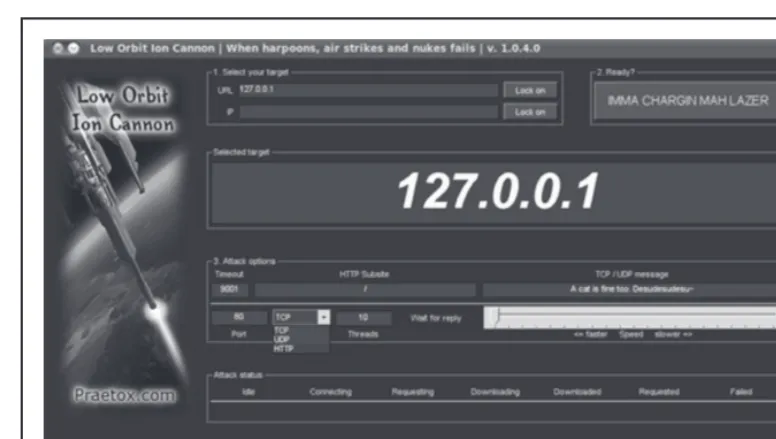
Task: Click the empty IP input field
Action: [x=368, y=112]
